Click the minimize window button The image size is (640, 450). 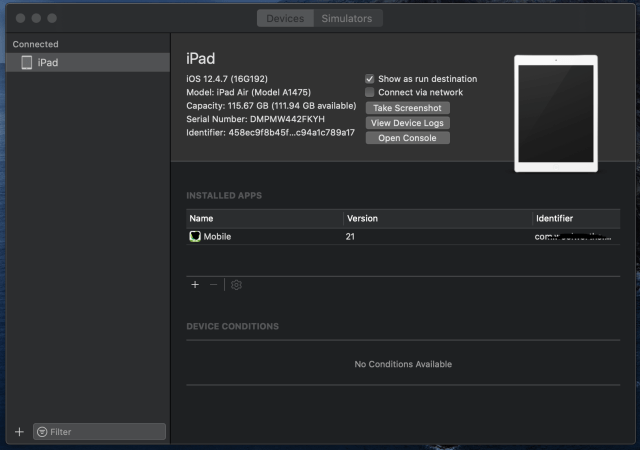(x=36, y=18)
